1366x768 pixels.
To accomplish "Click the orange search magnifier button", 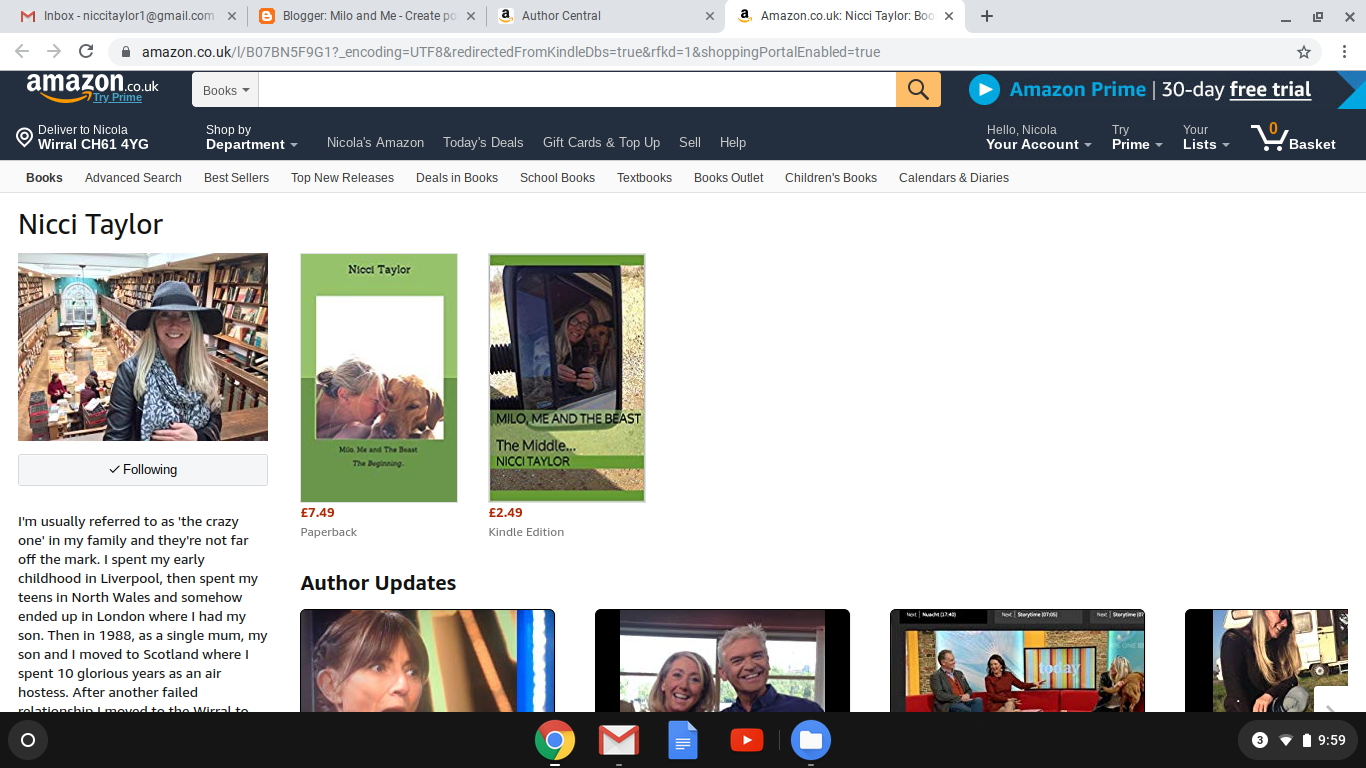I will click(x=918, y=90).
